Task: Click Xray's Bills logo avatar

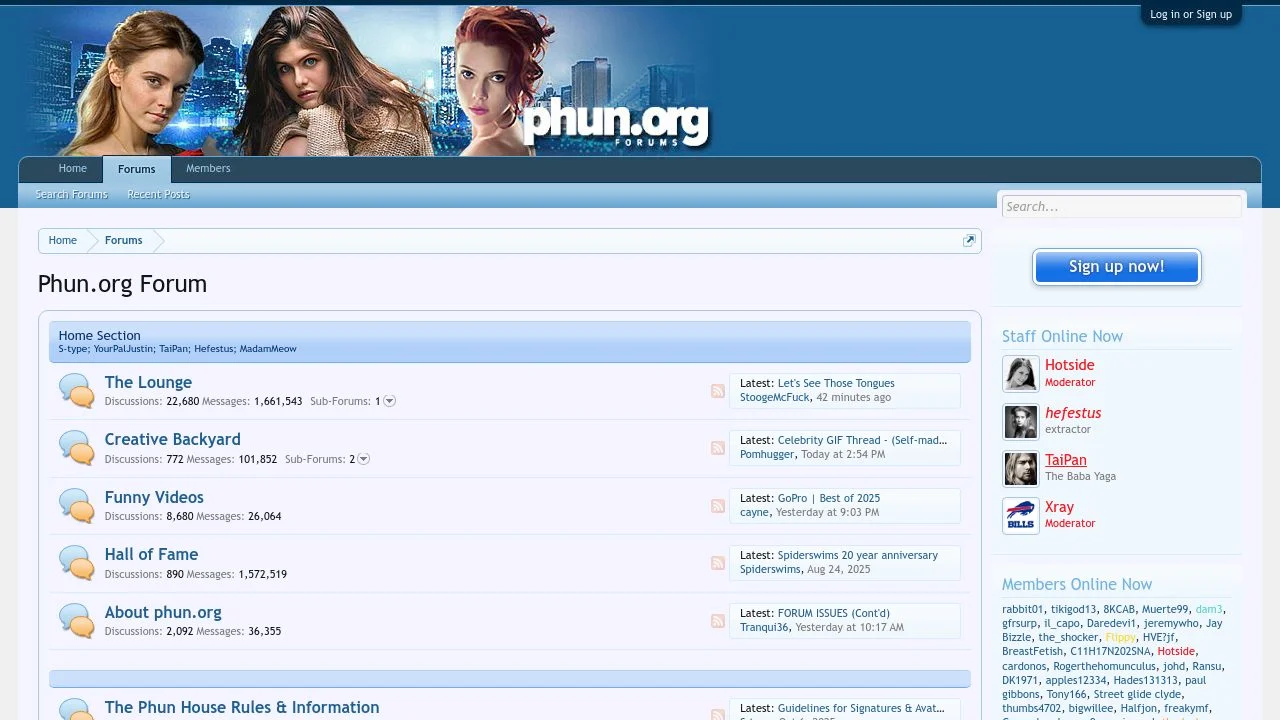Action: [1020, 515]
